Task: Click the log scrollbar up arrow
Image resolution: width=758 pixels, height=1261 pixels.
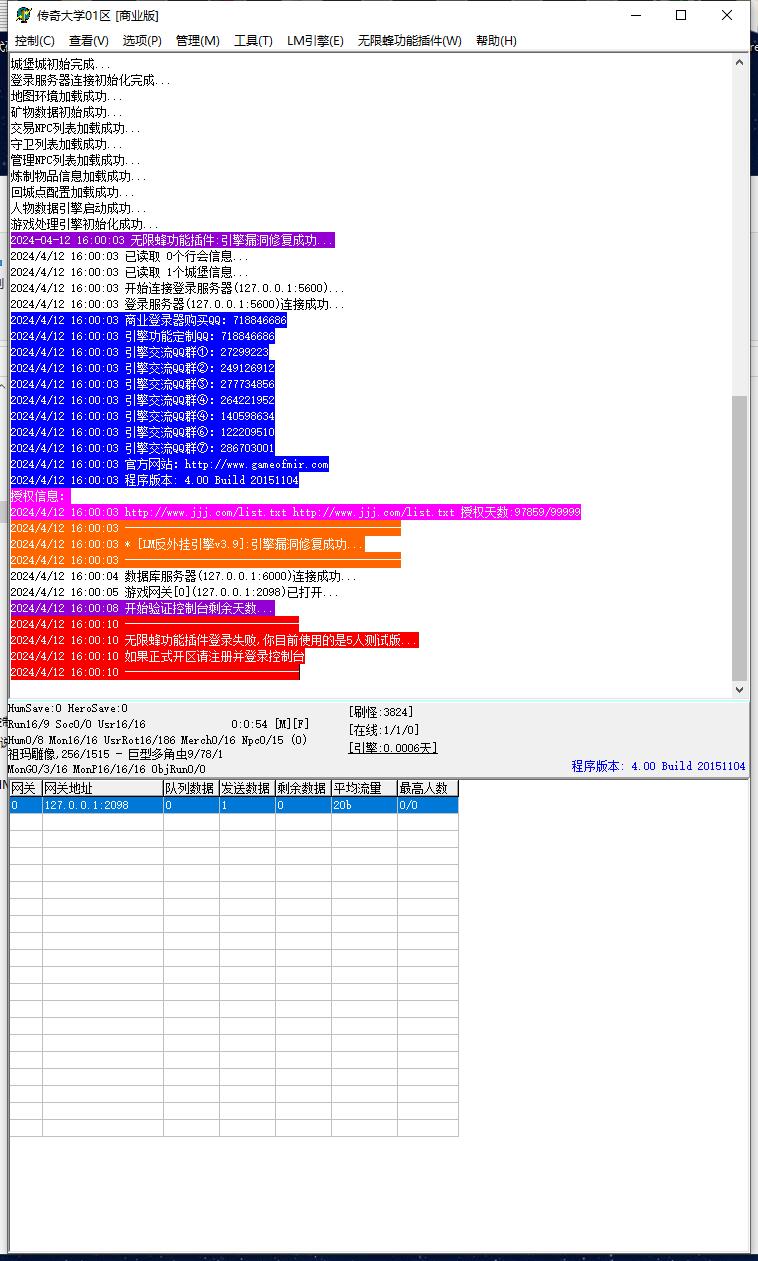Action: [740, 62]
